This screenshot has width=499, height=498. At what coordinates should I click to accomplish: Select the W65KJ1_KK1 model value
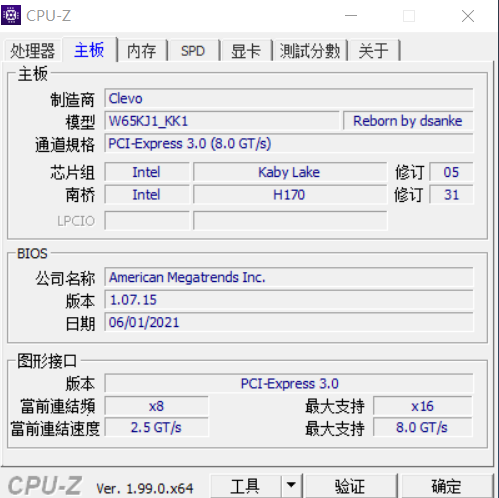pos(222,121)
